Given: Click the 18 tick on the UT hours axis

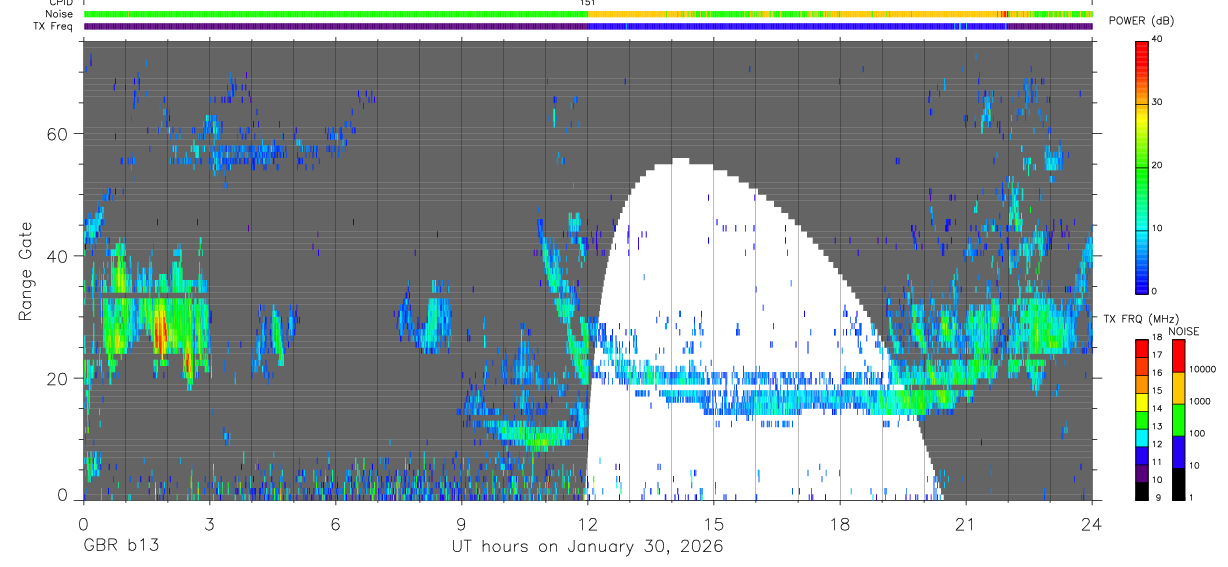Looking at the screenshot, I should pos(839,523).
